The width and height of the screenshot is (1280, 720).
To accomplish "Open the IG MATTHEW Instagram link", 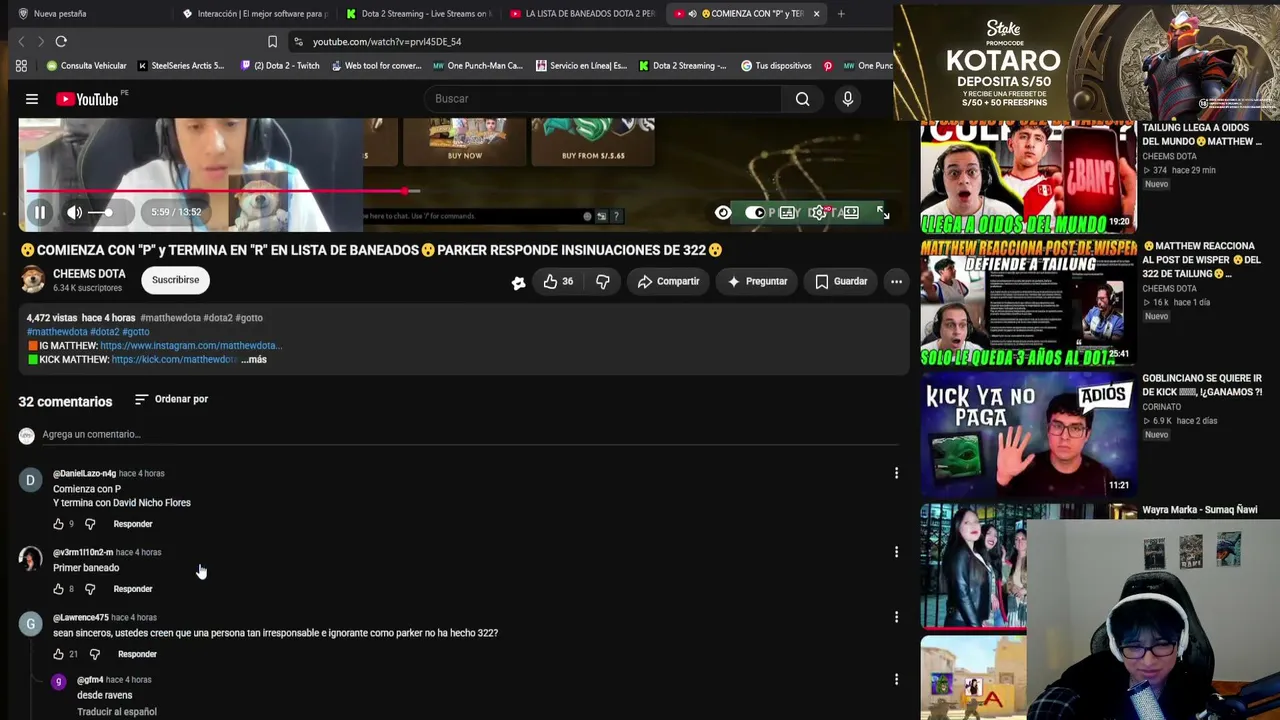I will pos(191,345).
